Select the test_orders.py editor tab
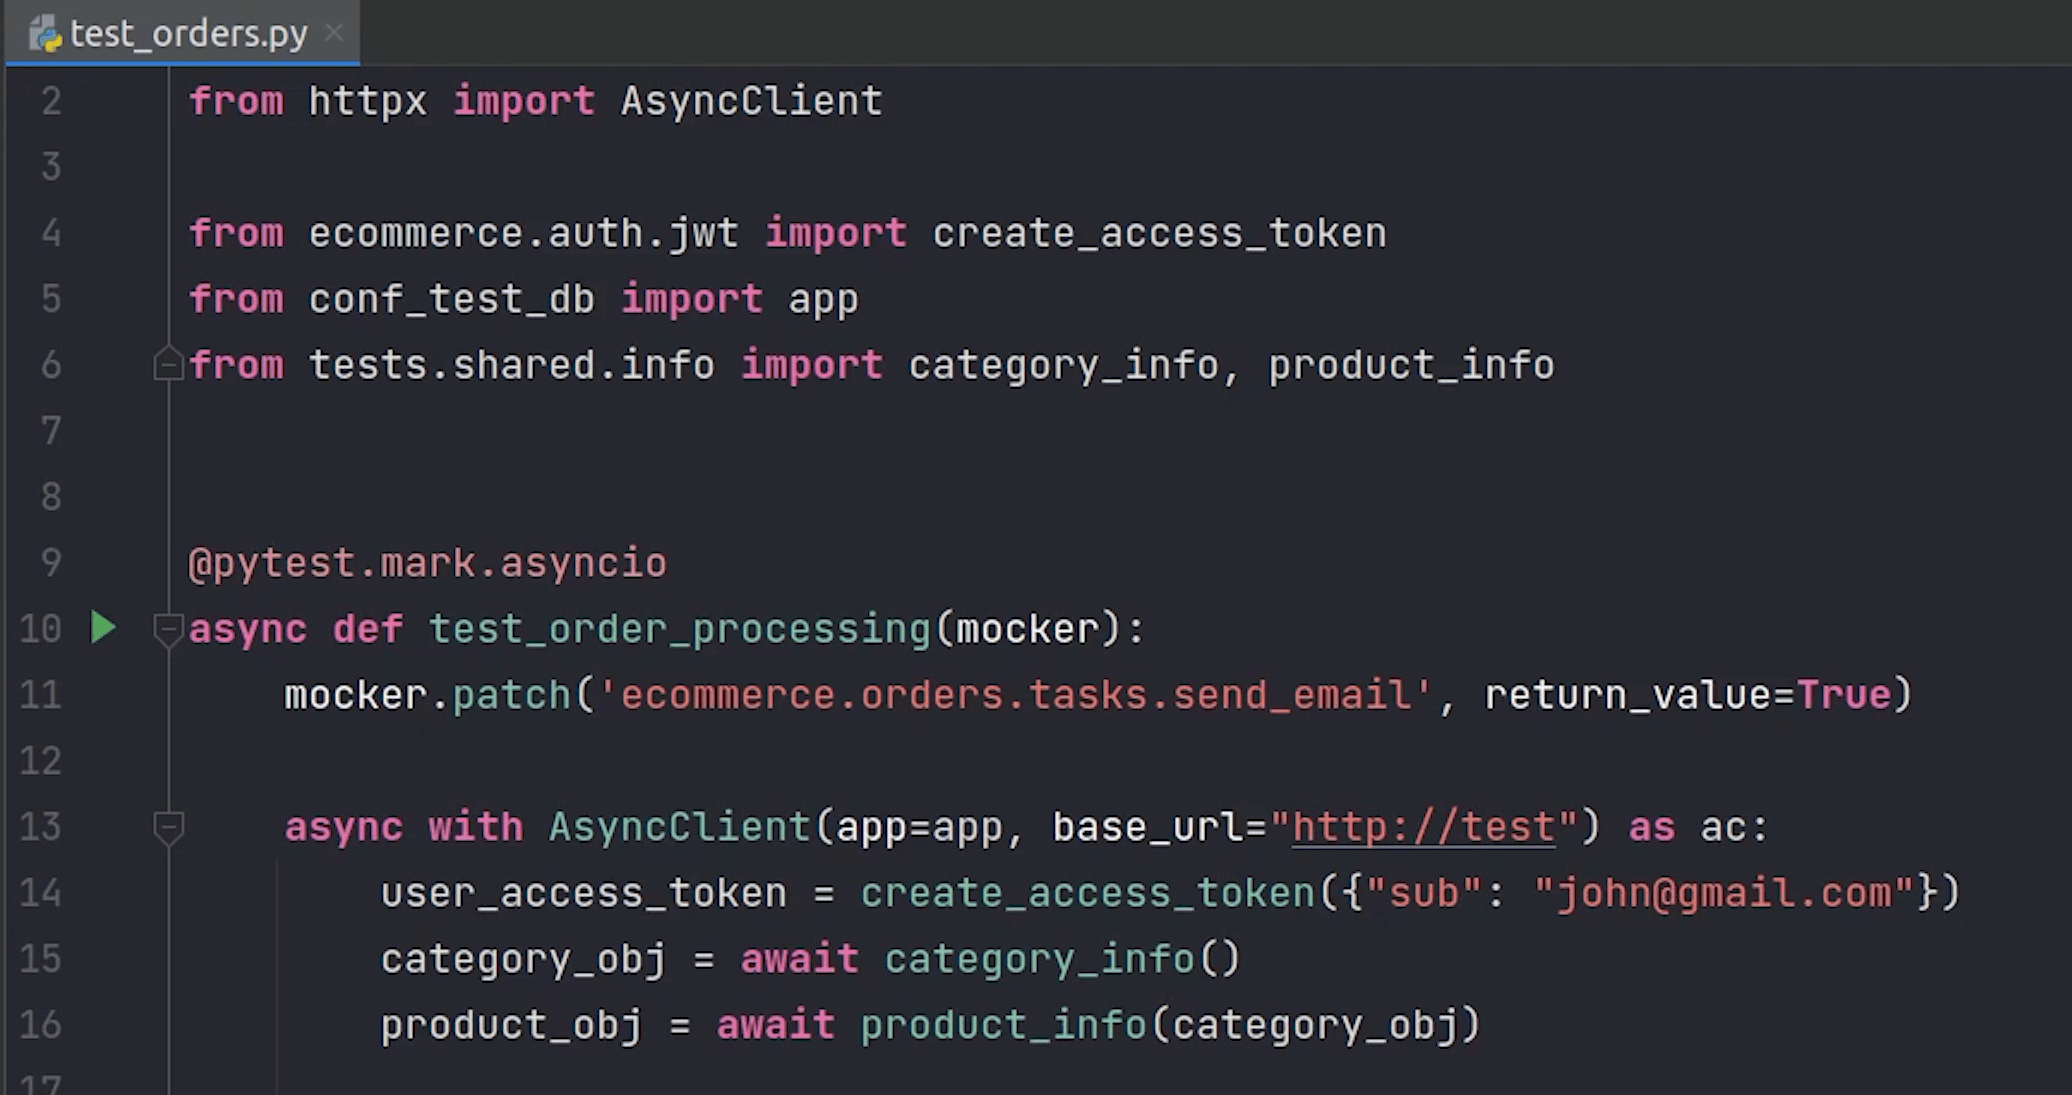2072x1095 pixels. 188,34
